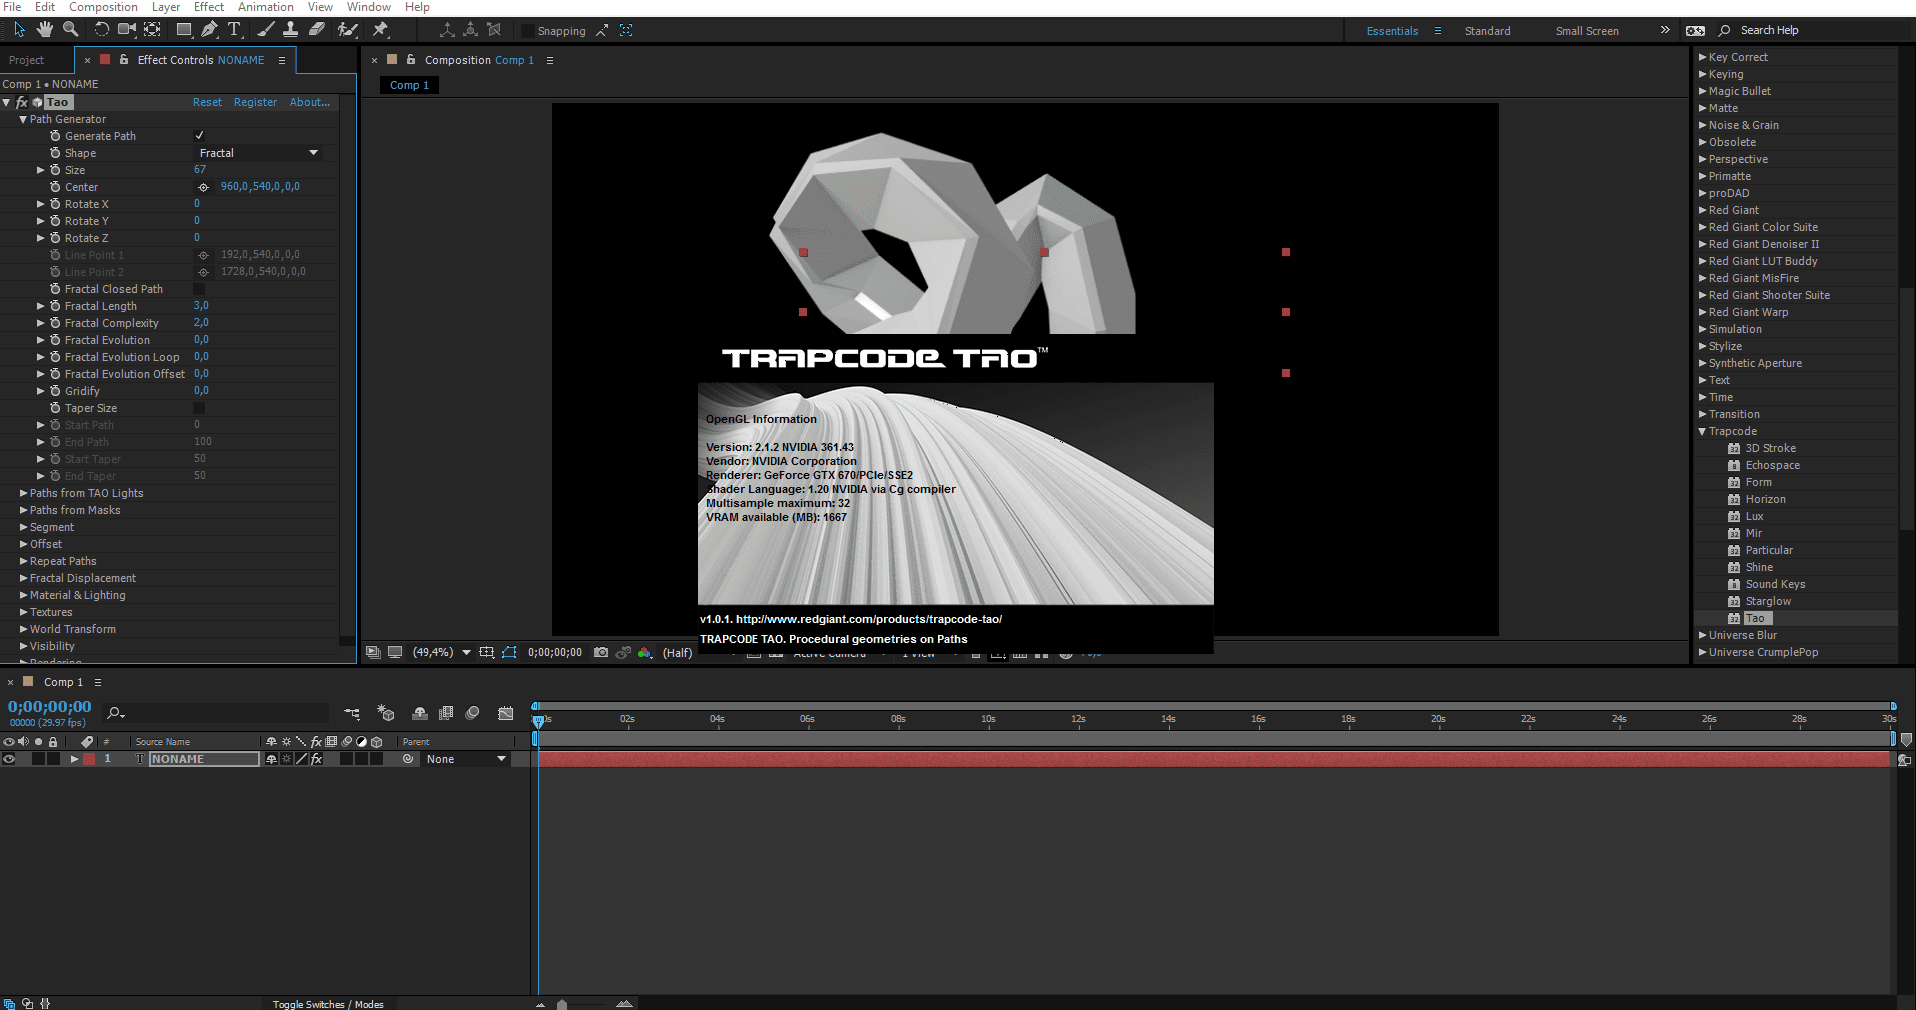
Task: Select the Puppet Pin tool
Action: click(380, 30)
